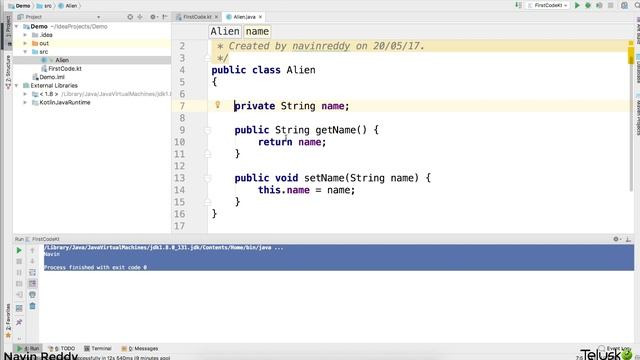Click the Process finished with exit code line
The width and height of the screenshot is (640, 360).
click(96, 268)
